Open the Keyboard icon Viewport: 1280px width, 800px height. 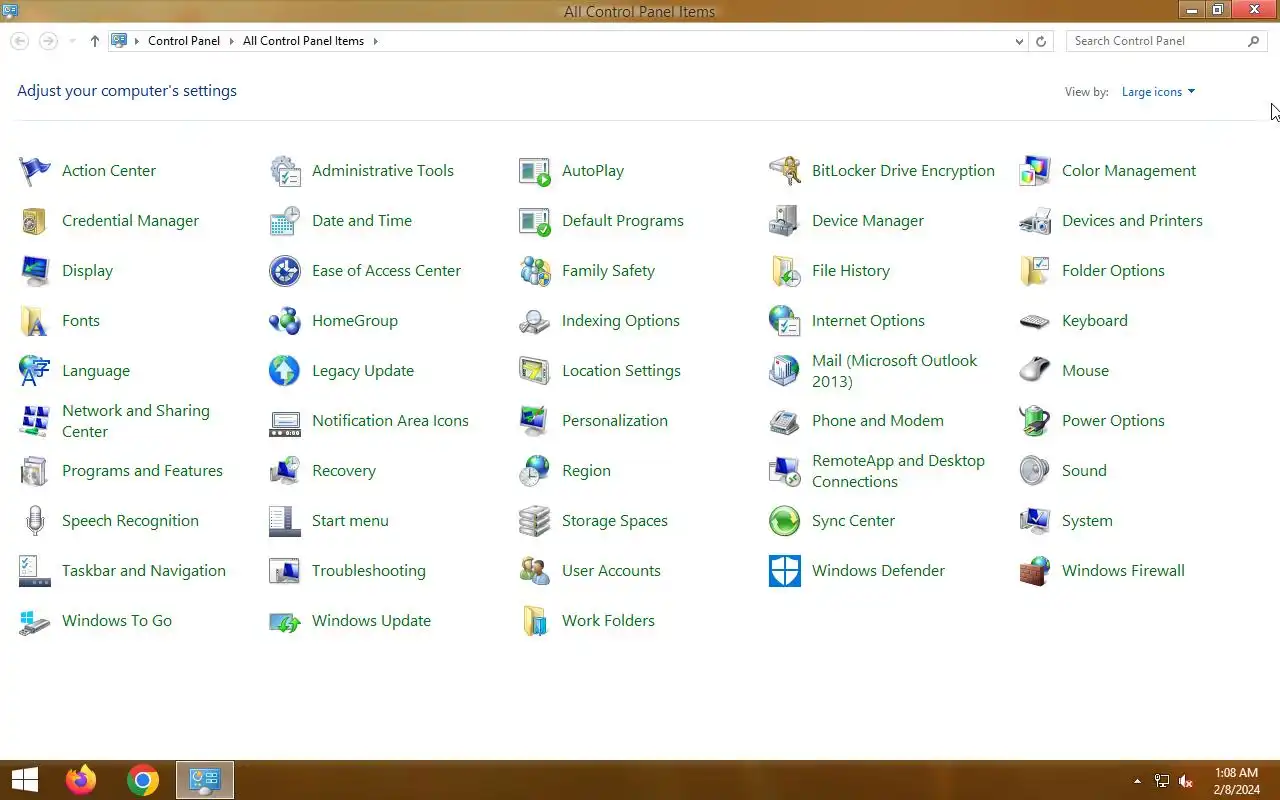point(1035,321)
